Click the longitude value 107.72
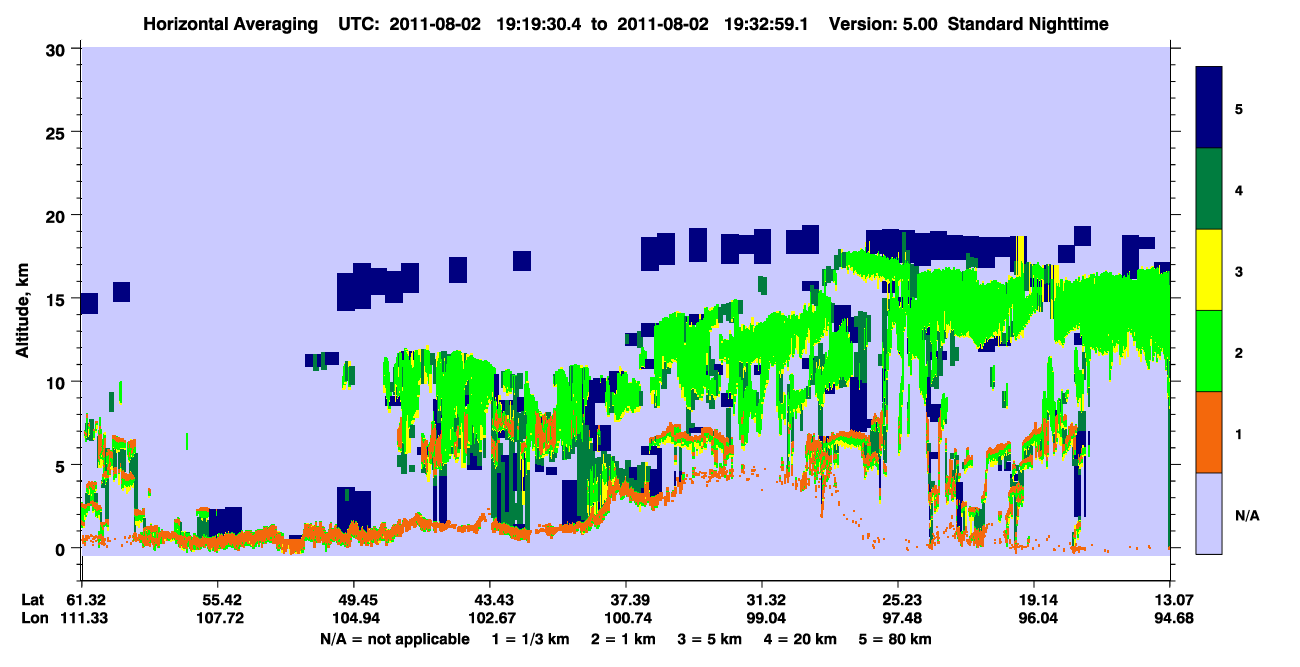 pos(218,619)
